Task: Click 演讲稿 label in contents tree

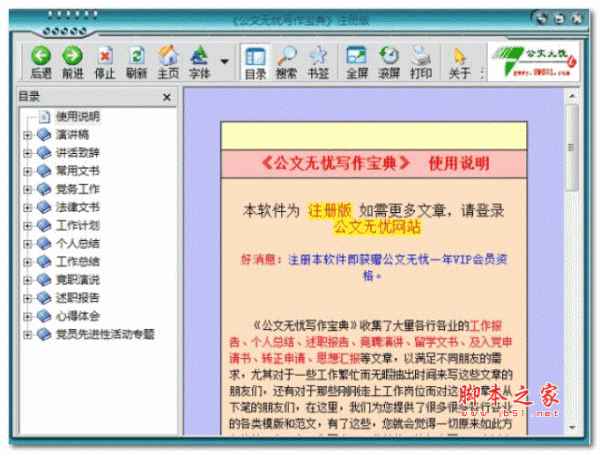Action: click(72, 134)
